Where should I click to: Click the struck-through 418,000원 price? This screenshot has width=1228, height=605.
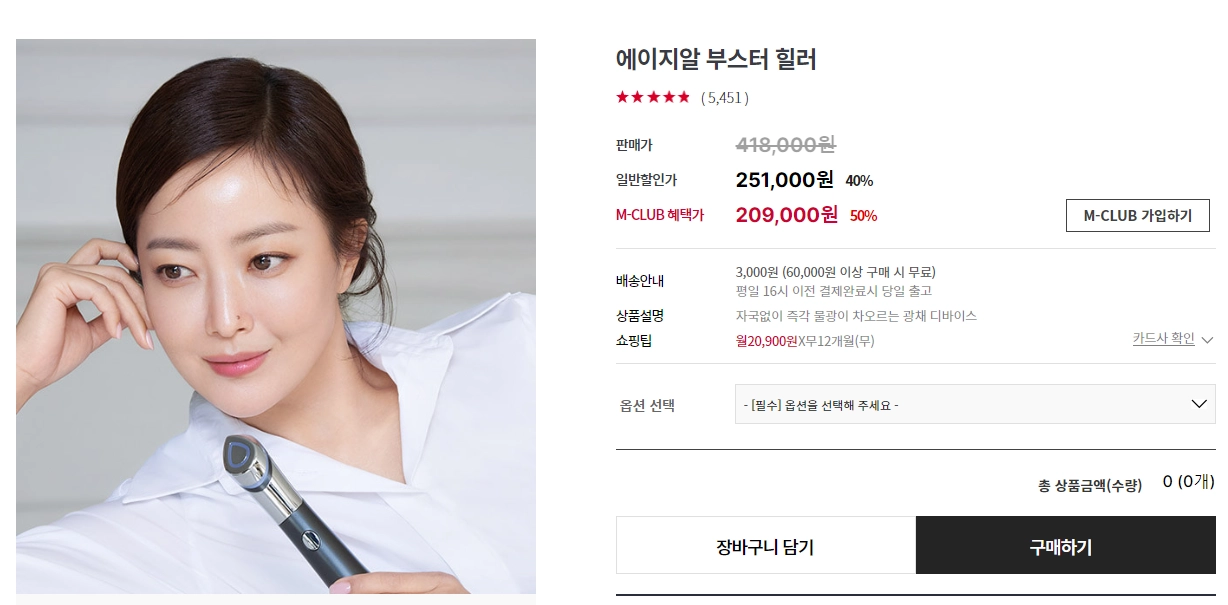click(x=785, y=145)
